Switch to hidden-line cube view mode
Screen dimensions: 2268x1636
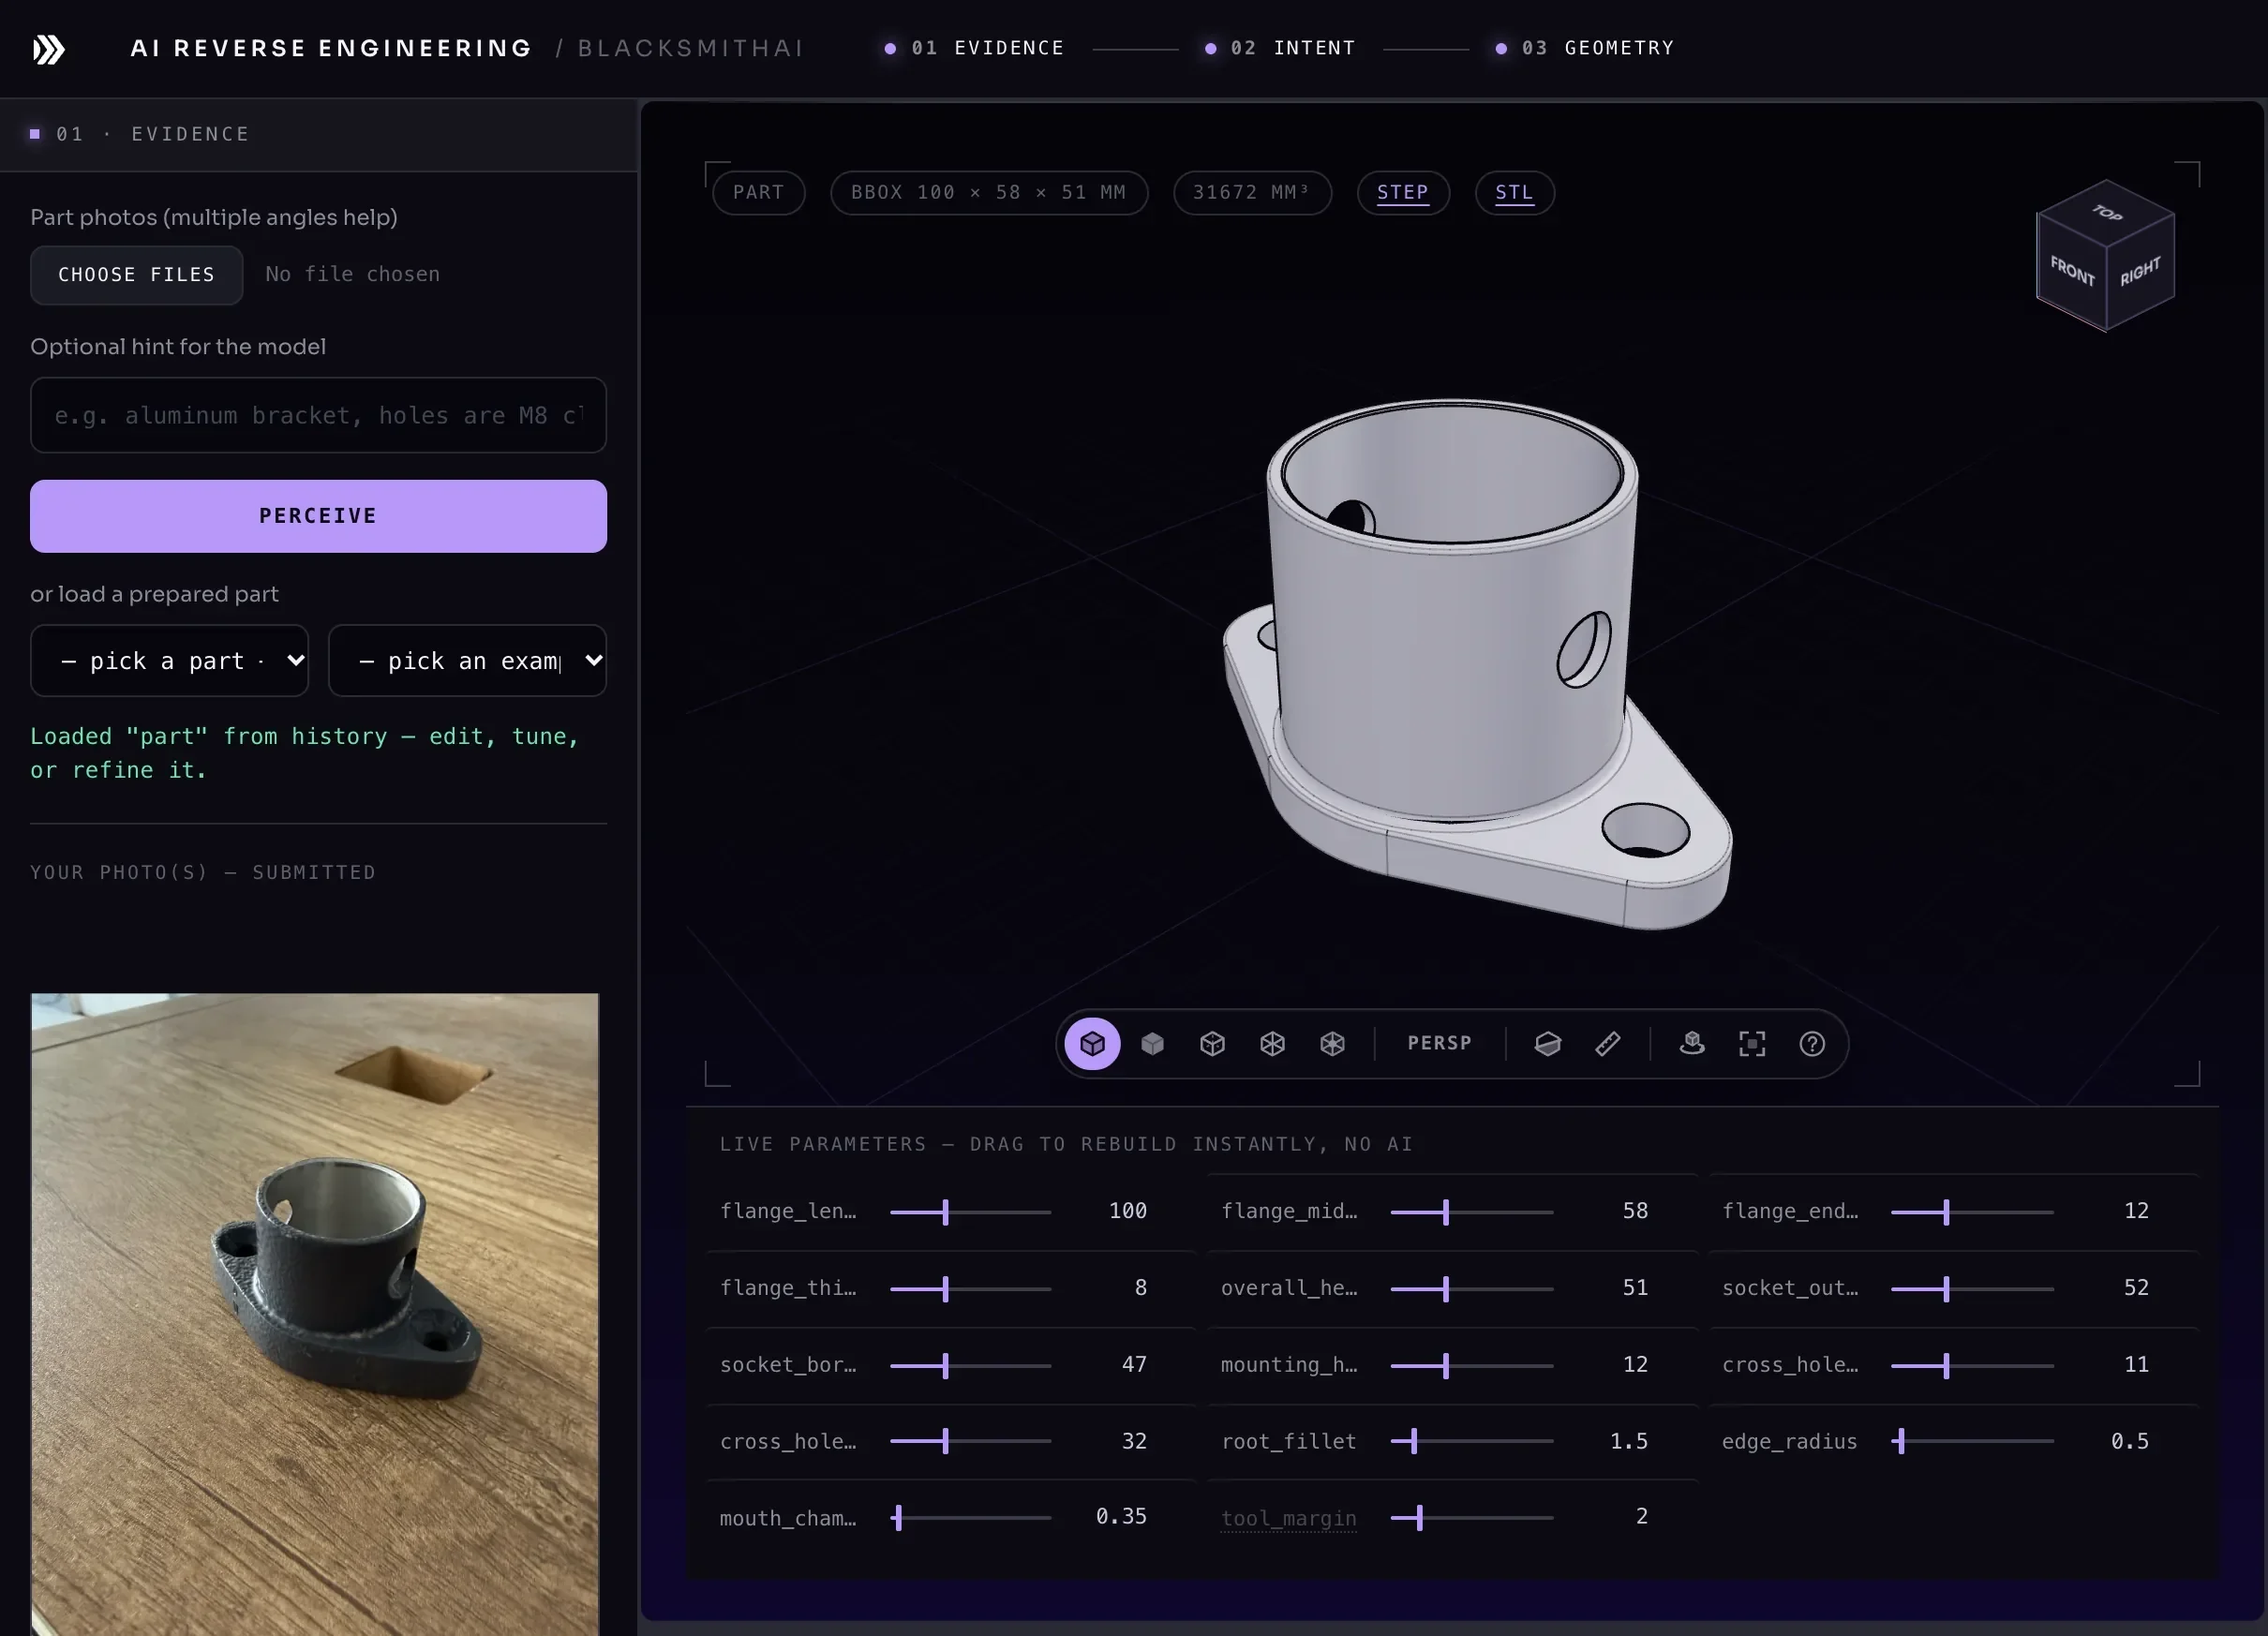1212,1044
